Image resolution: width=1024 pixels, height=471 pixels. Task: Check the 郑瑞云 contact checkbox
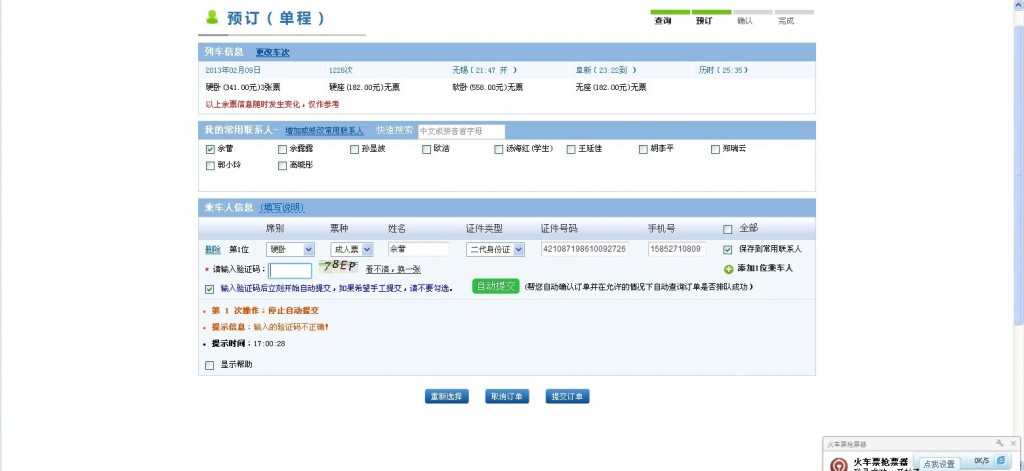click(x=716, y=150)
